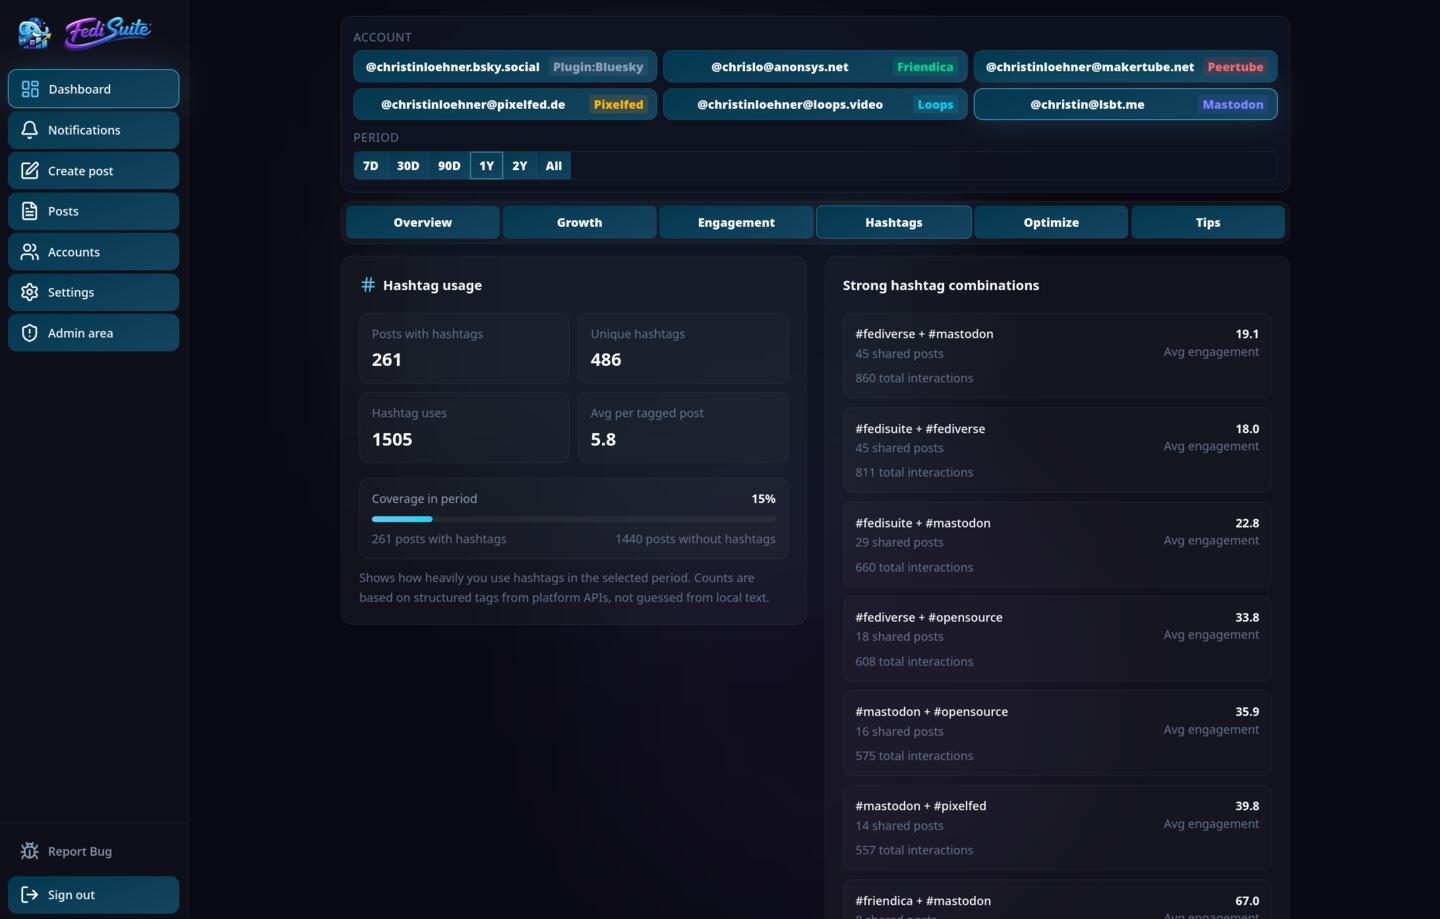Select the Bluesky account christinloehner.bsky.social
Screen dimensions: 1440x919
click(505, 67)
